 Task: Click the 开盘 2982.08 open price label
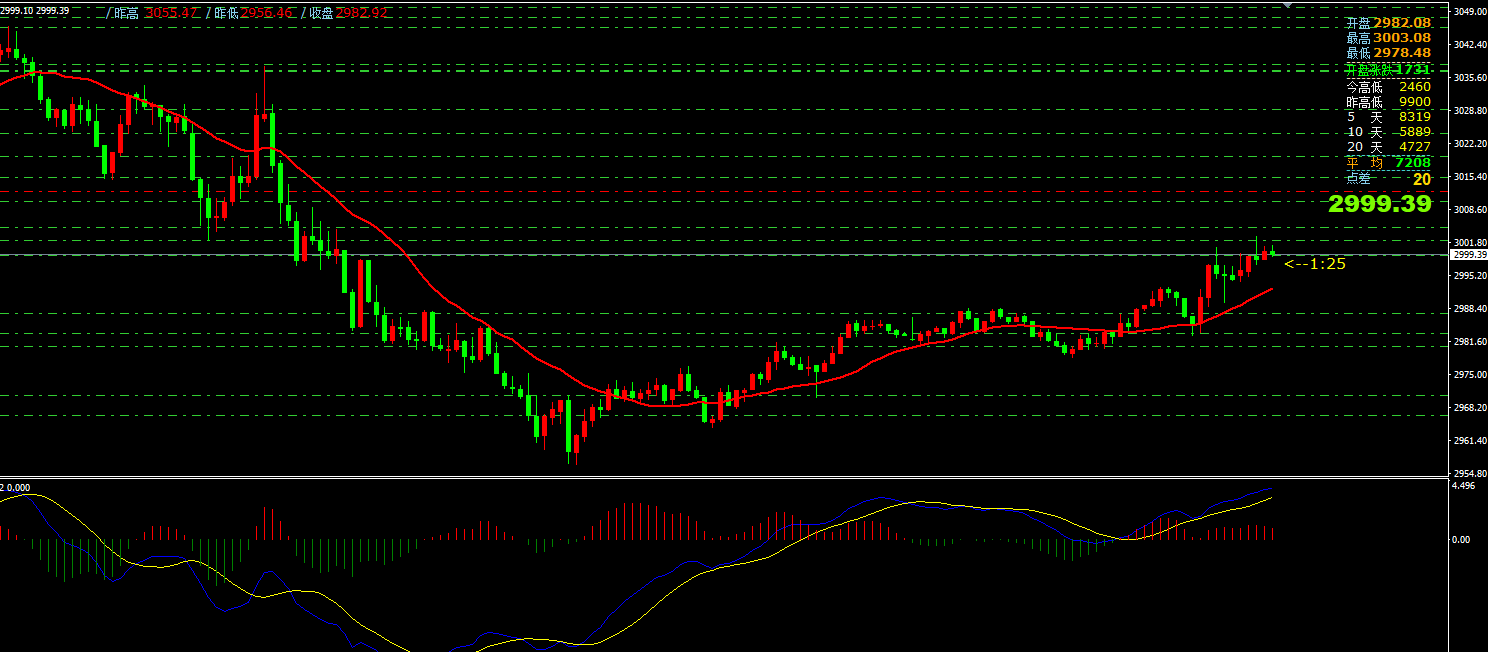[x=1388, y=22]
